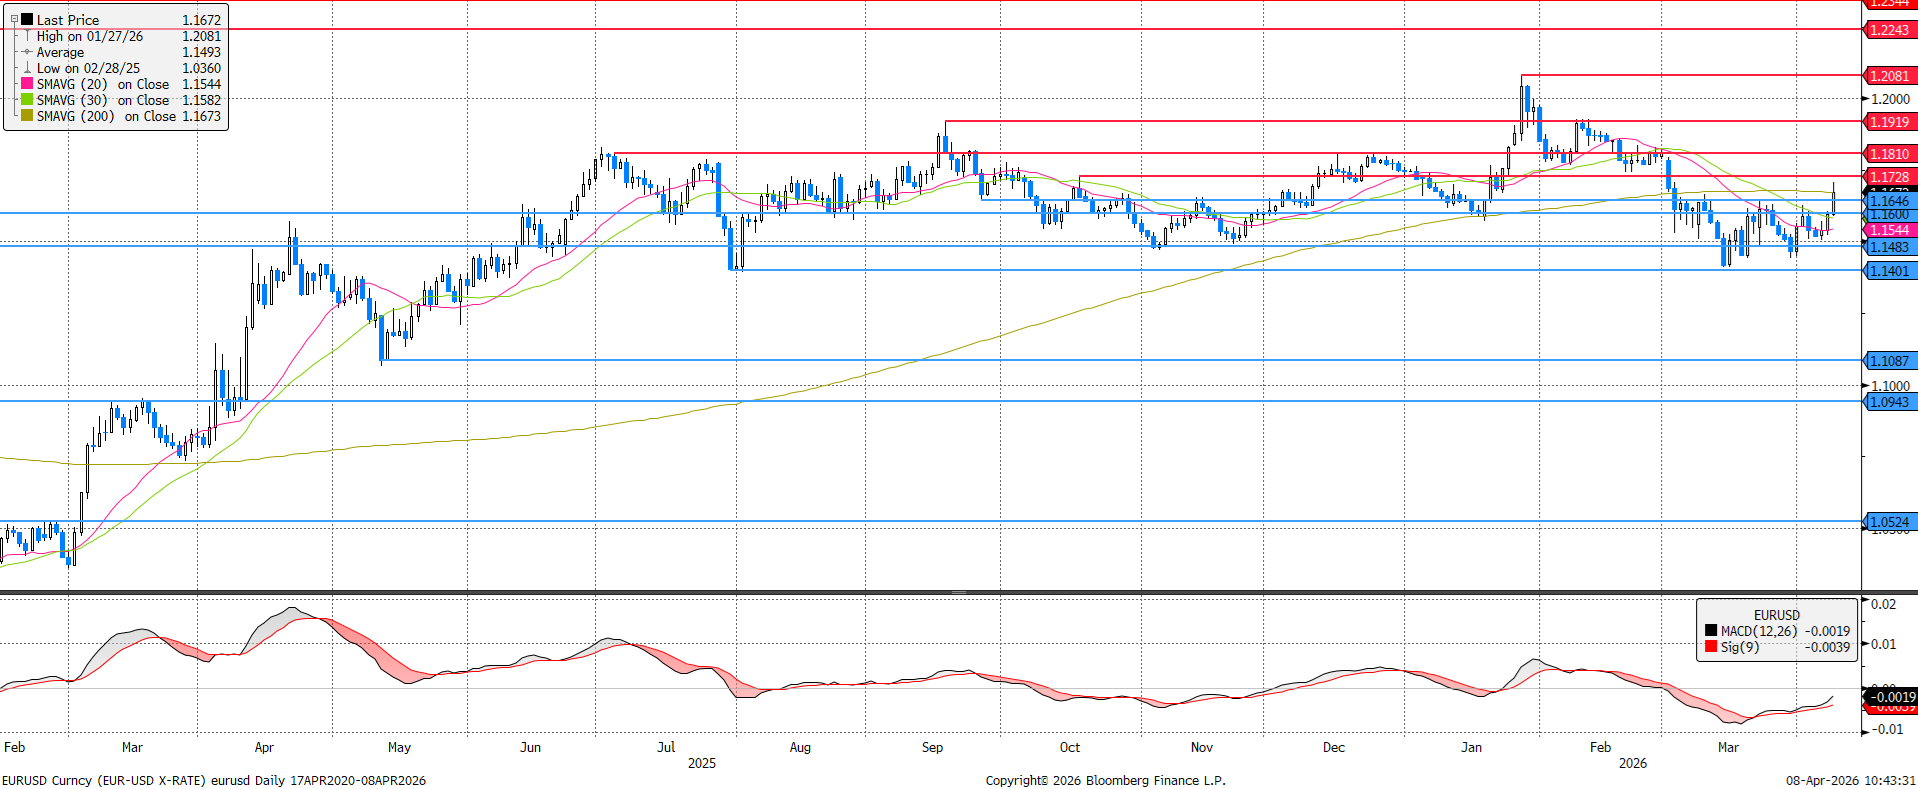Click the red Sig(9) legend swatch
This screenshot has width=1918, height=789.
[x=1711, y=647]
